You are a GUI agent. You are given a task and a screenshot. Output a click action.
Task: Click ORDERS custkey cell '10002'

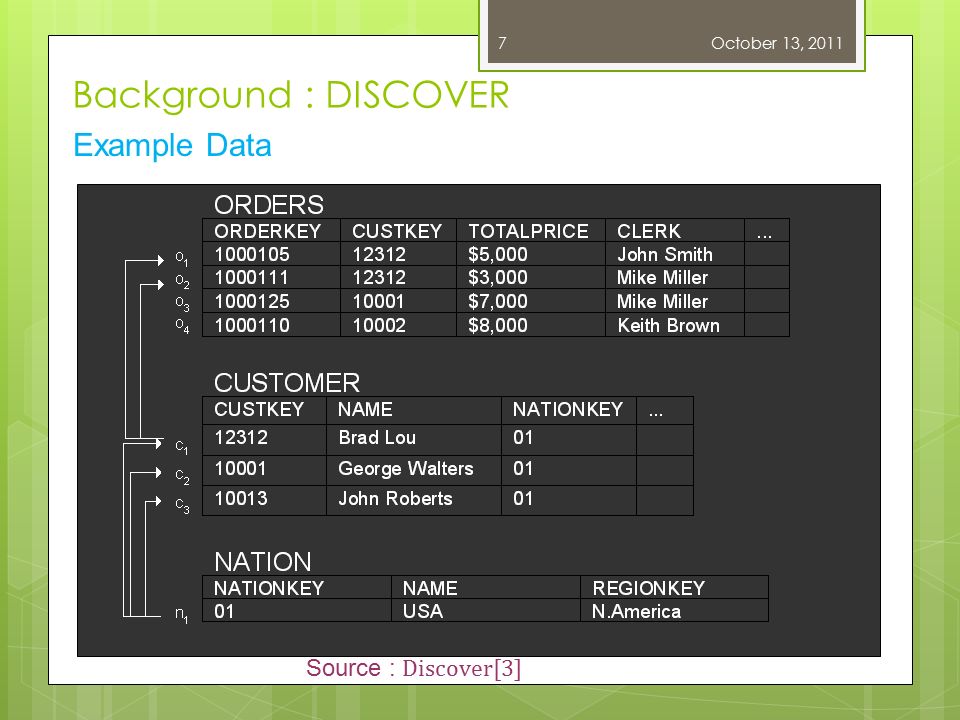click(378, 325)
